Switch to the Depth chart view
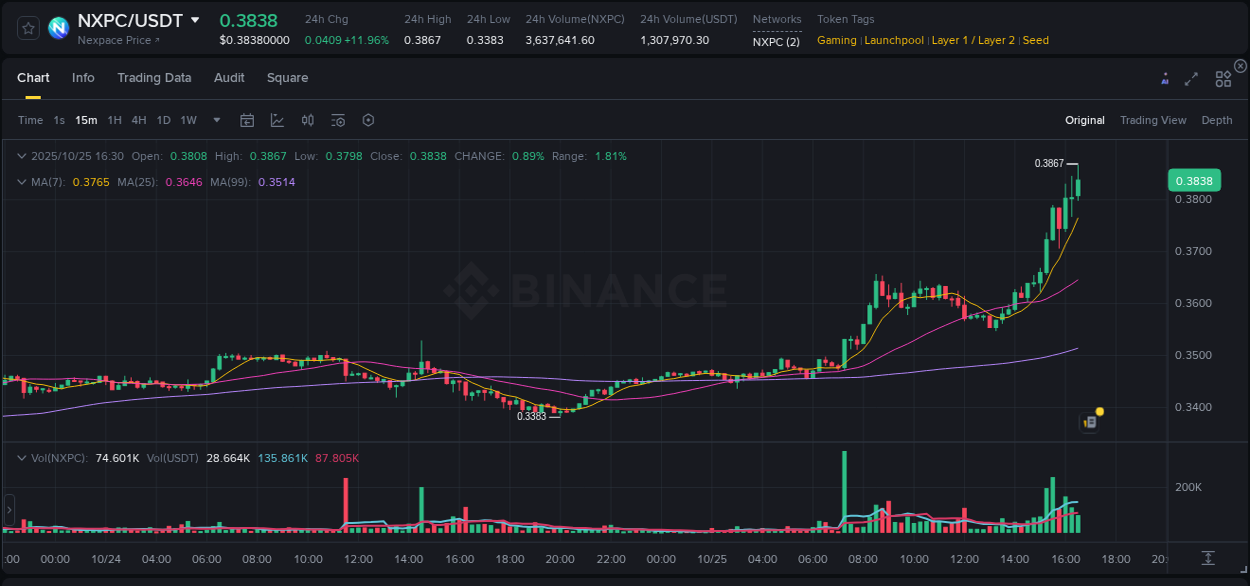This screenshot has width=1250, height=586. [1217, 120]
